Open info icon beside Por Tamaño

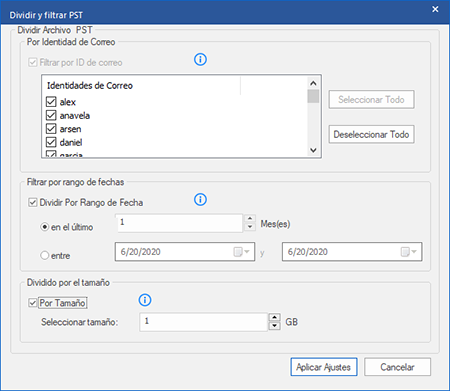145,300
